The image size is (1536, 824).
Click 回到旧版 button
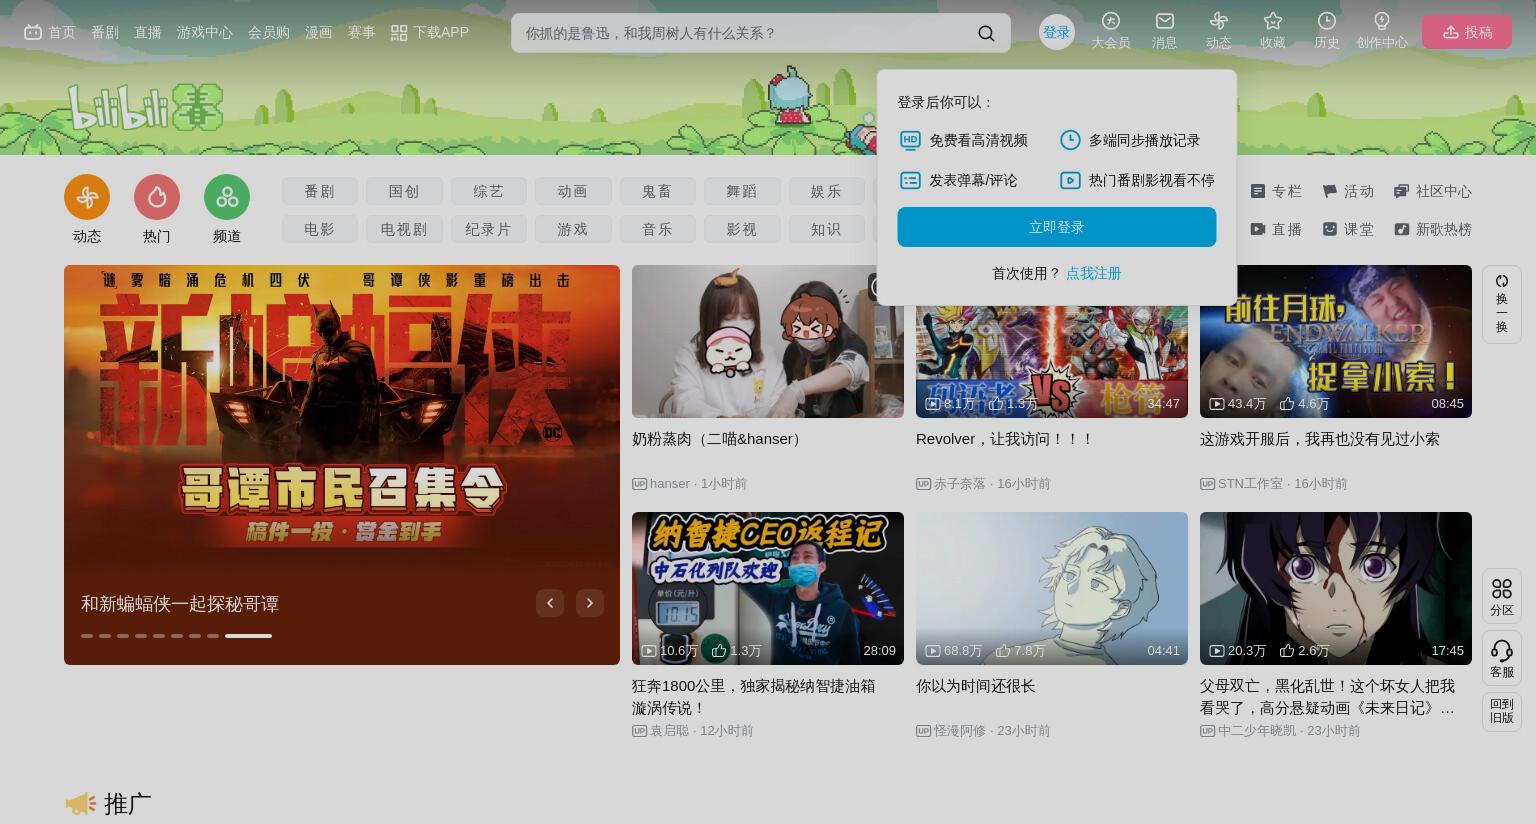click(1502, 711)
